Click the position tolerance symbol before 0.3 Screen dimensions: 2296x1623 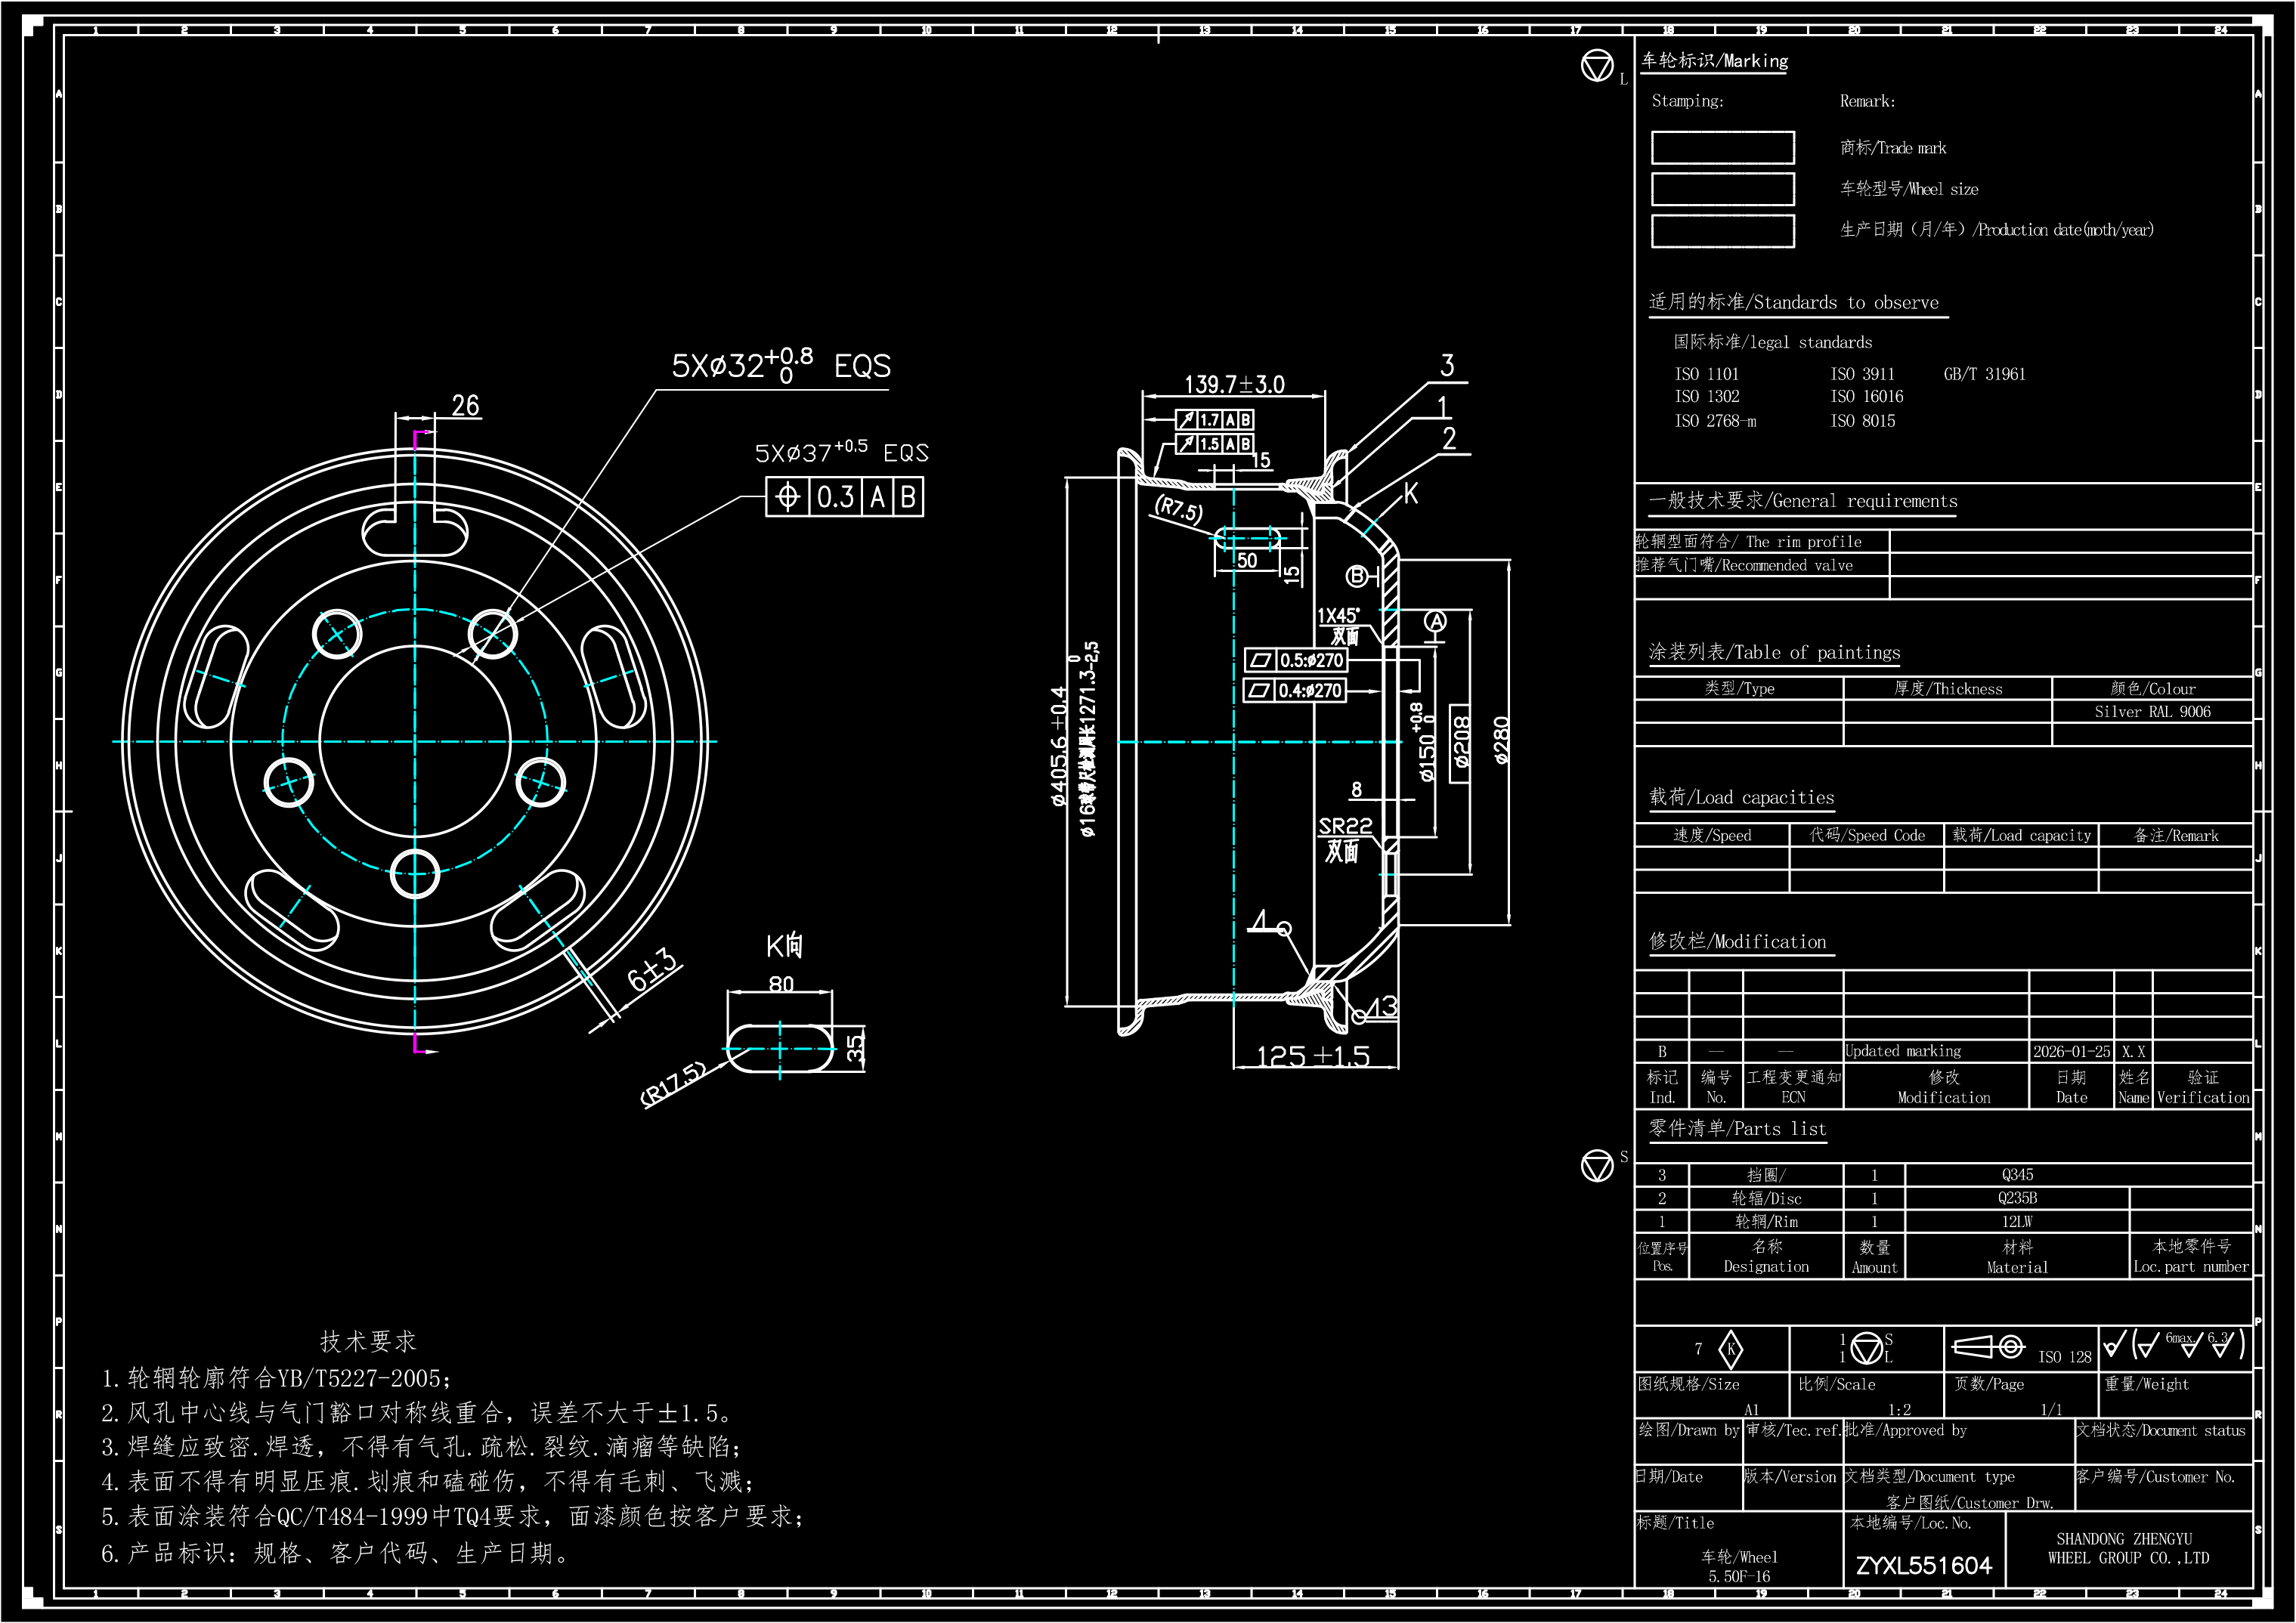(787, 497)
